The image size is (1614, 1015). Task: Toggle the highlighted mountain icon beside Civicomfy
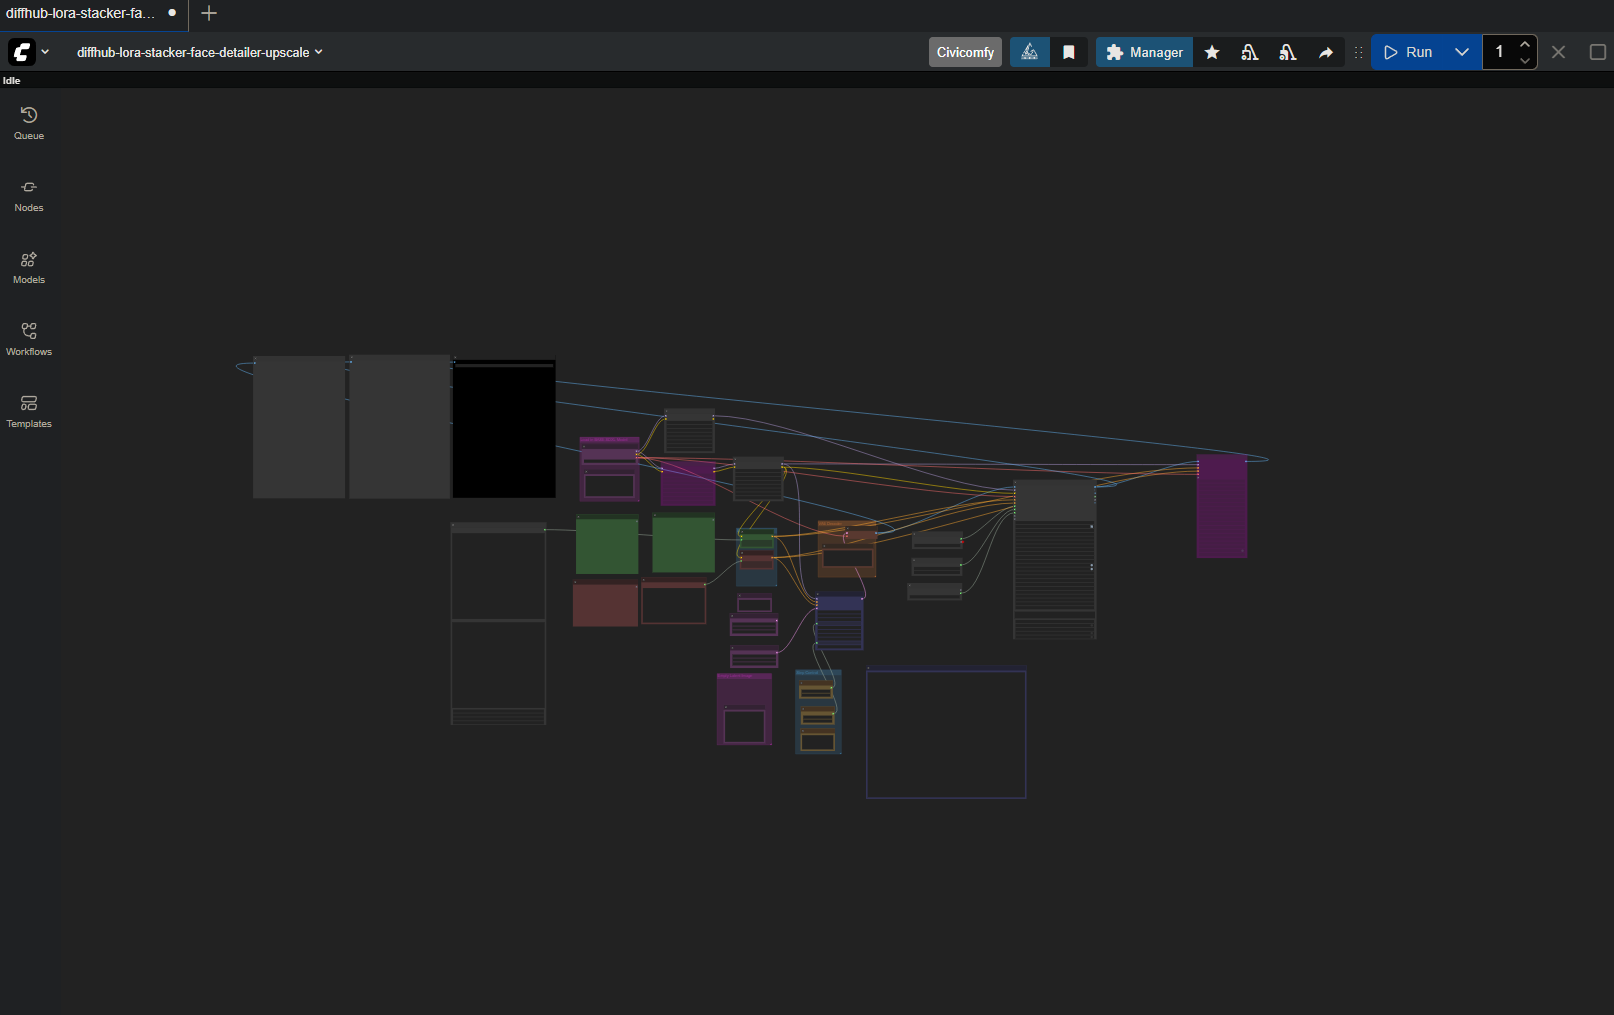pyautogui.click(x=1029, y=52)
